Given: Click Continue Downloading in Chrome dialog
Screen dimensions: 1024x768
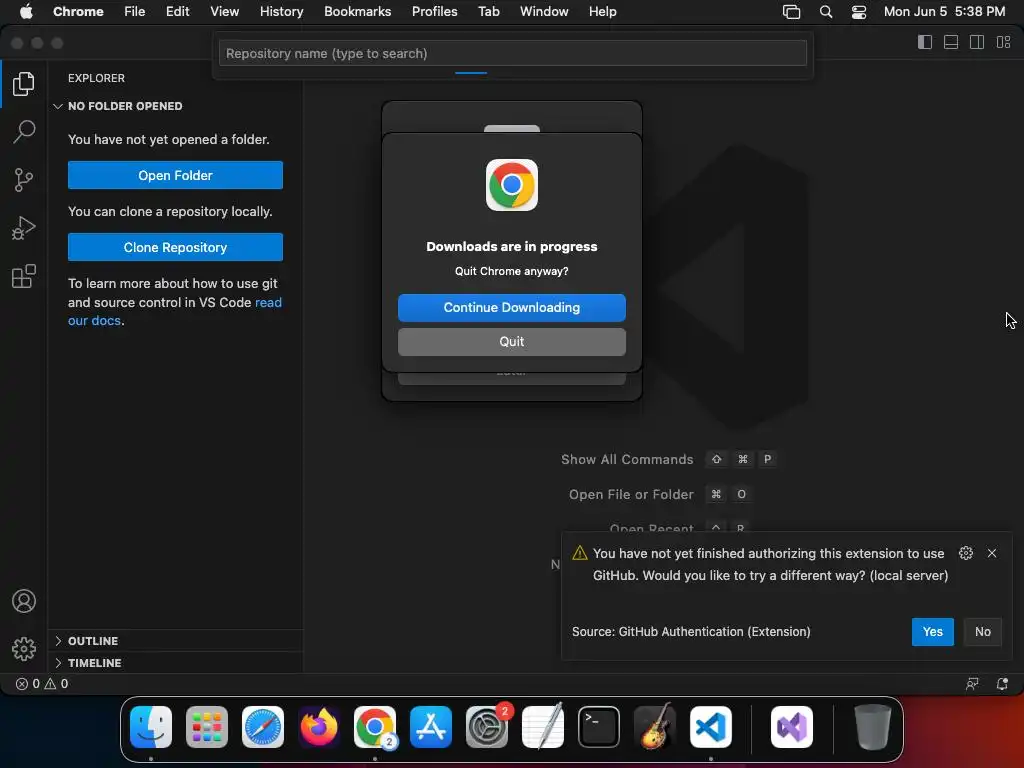Looking at the screenshot, I should [x=511, y=308].
